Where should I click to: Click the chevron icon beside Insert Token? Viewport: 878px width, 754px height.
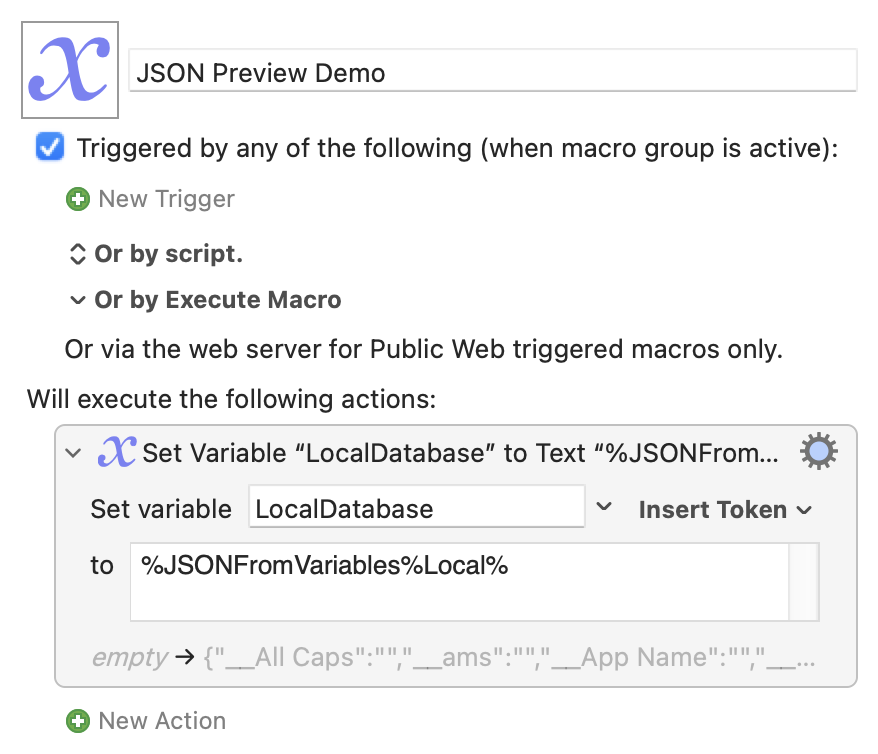point(804,510)
